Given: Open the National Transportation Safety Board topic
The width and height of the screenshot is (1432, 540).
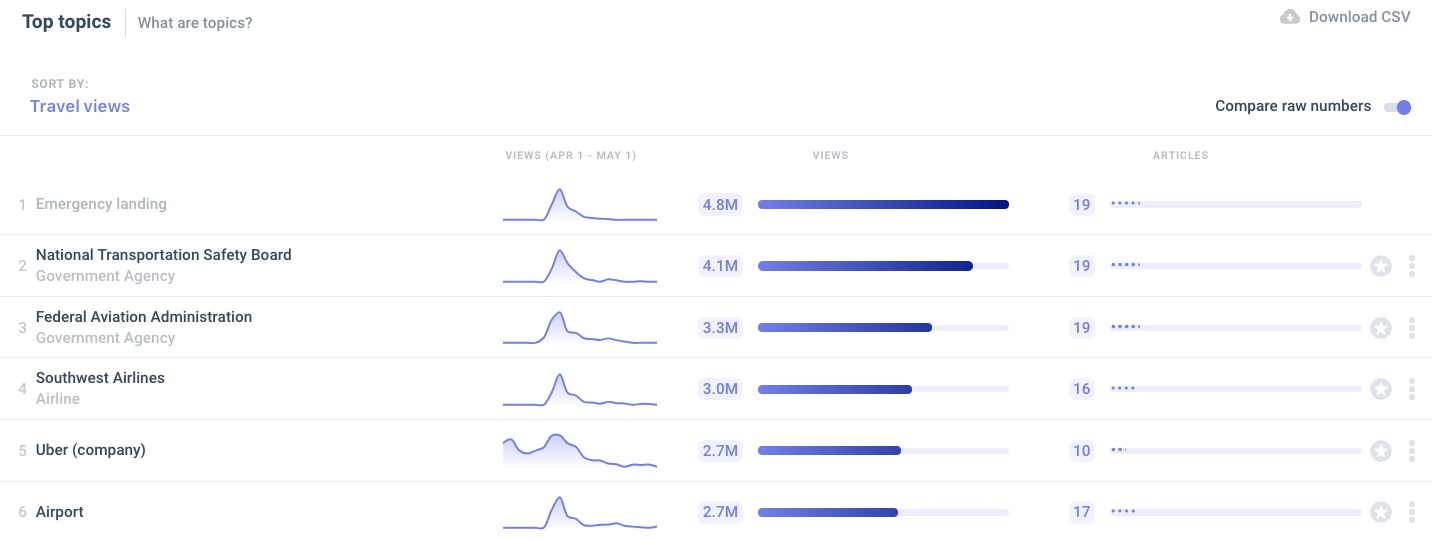Looking at the screenshot, I should [164, 255].
